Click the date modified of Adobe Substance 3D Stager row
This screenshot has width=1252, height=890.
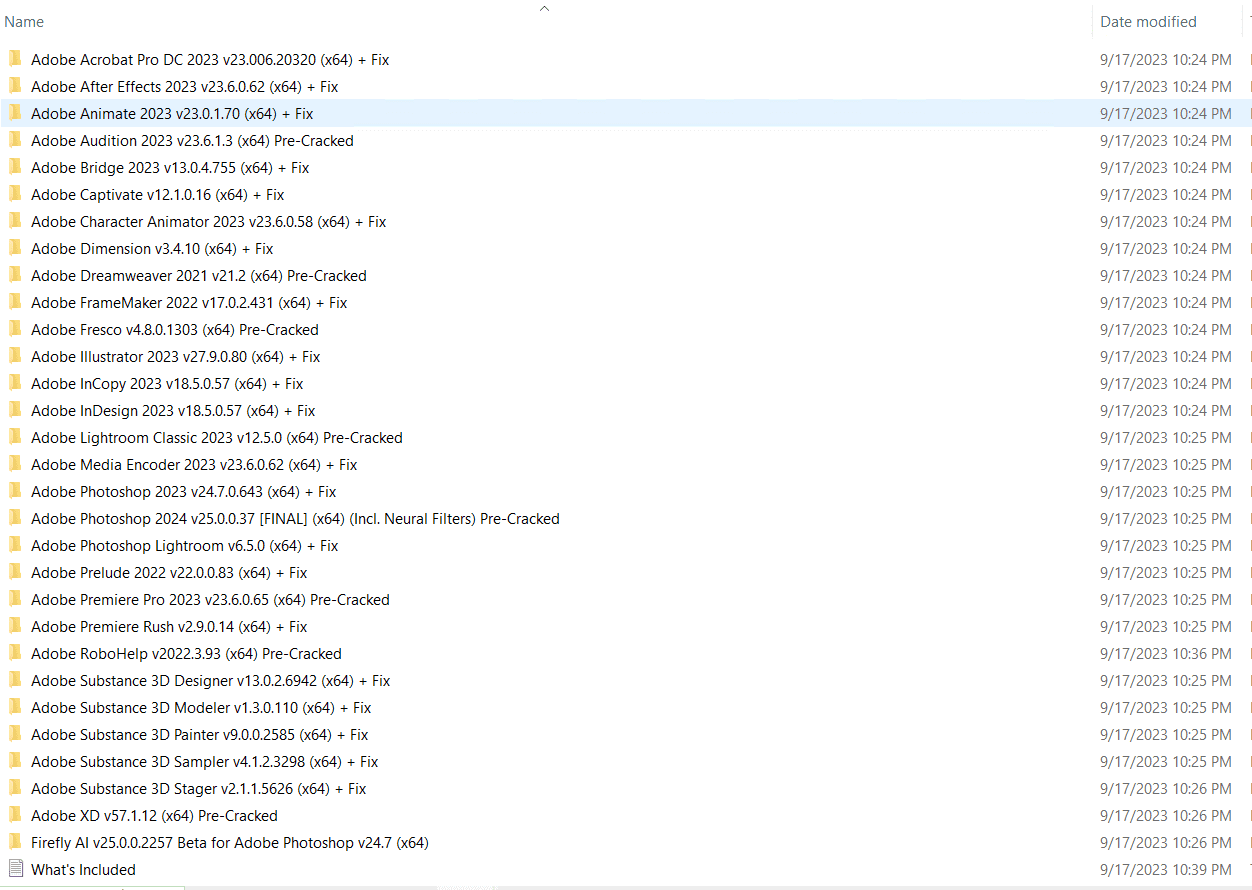click(1166, 789)
